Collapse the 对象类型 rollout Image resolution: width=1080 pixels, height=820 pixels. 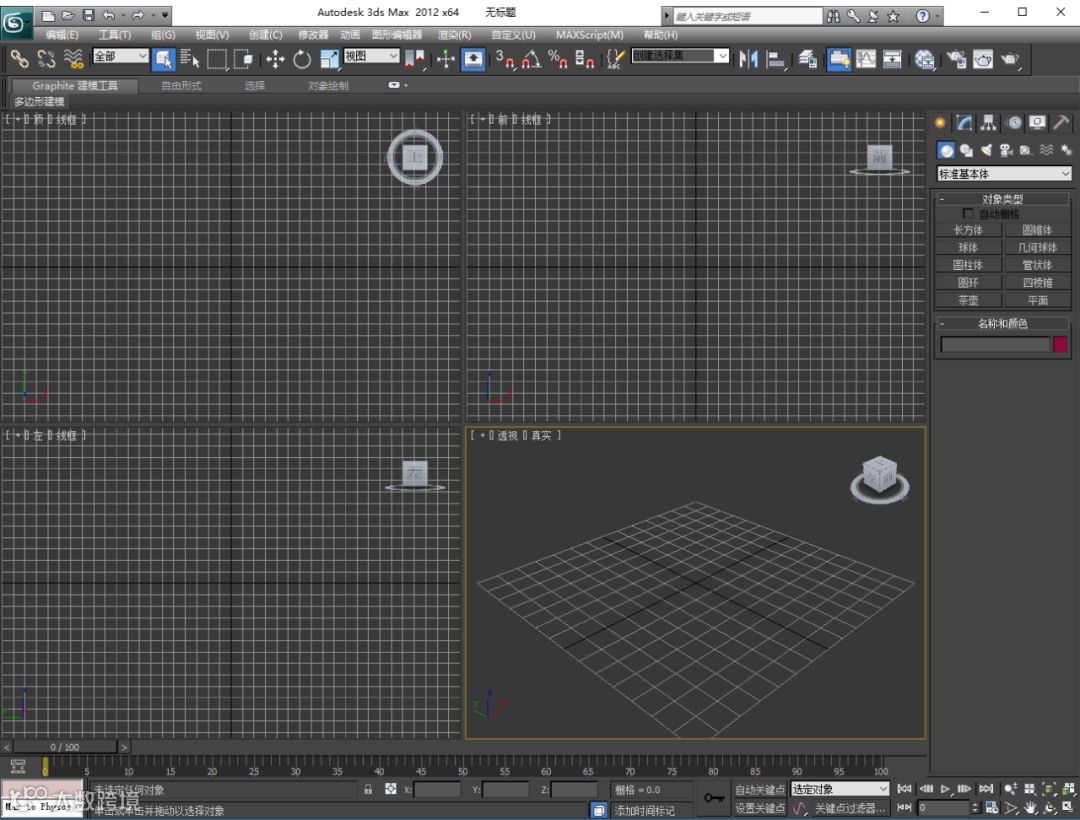pos(1002,199)
